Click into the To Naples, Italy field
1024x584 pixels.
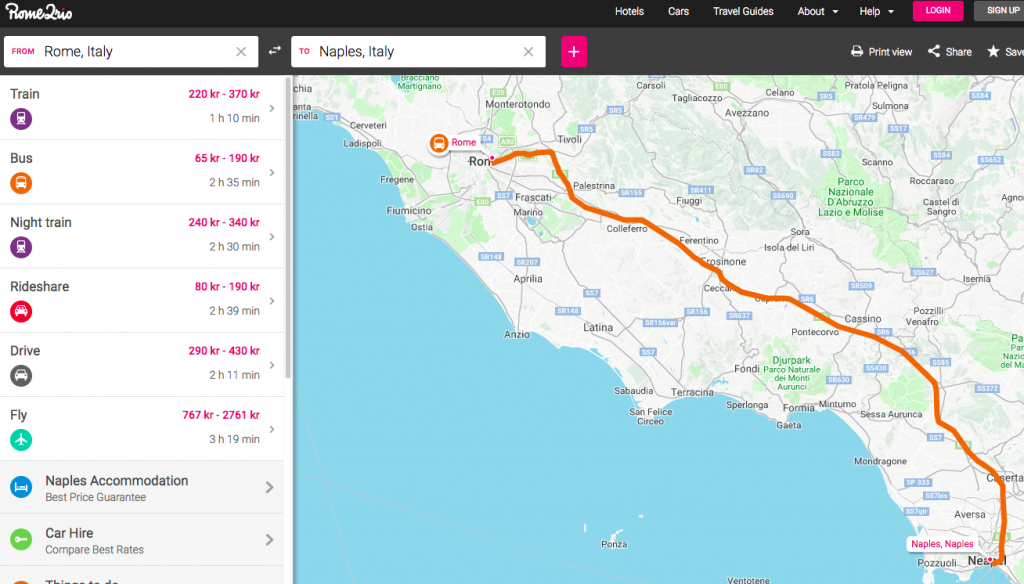pos(418,52)
